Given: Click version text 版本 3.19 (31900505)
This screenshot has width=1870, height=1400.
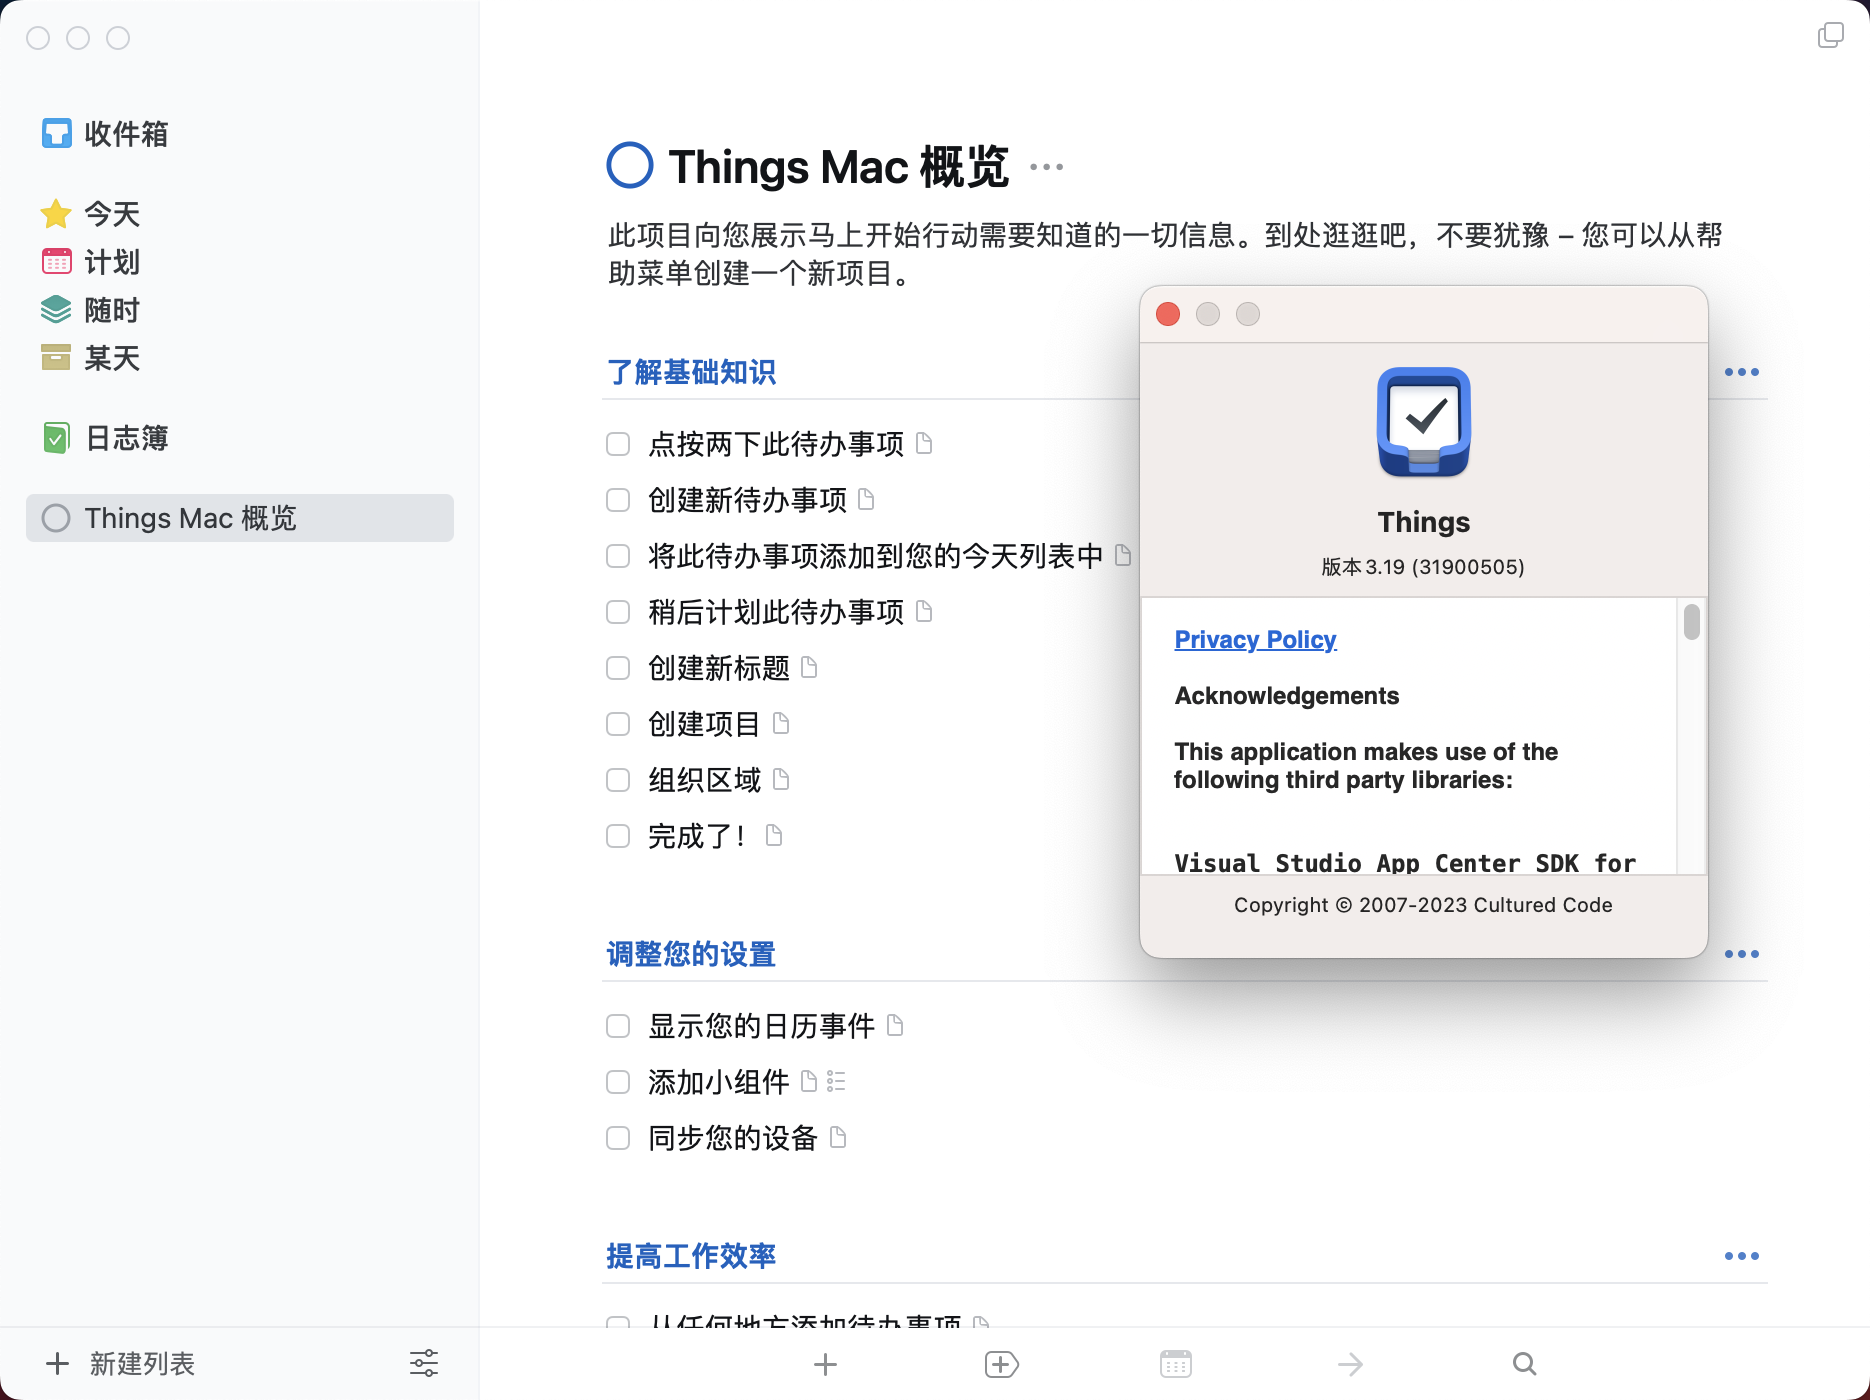Looking at the screenshot, I should pos(1423,567).
